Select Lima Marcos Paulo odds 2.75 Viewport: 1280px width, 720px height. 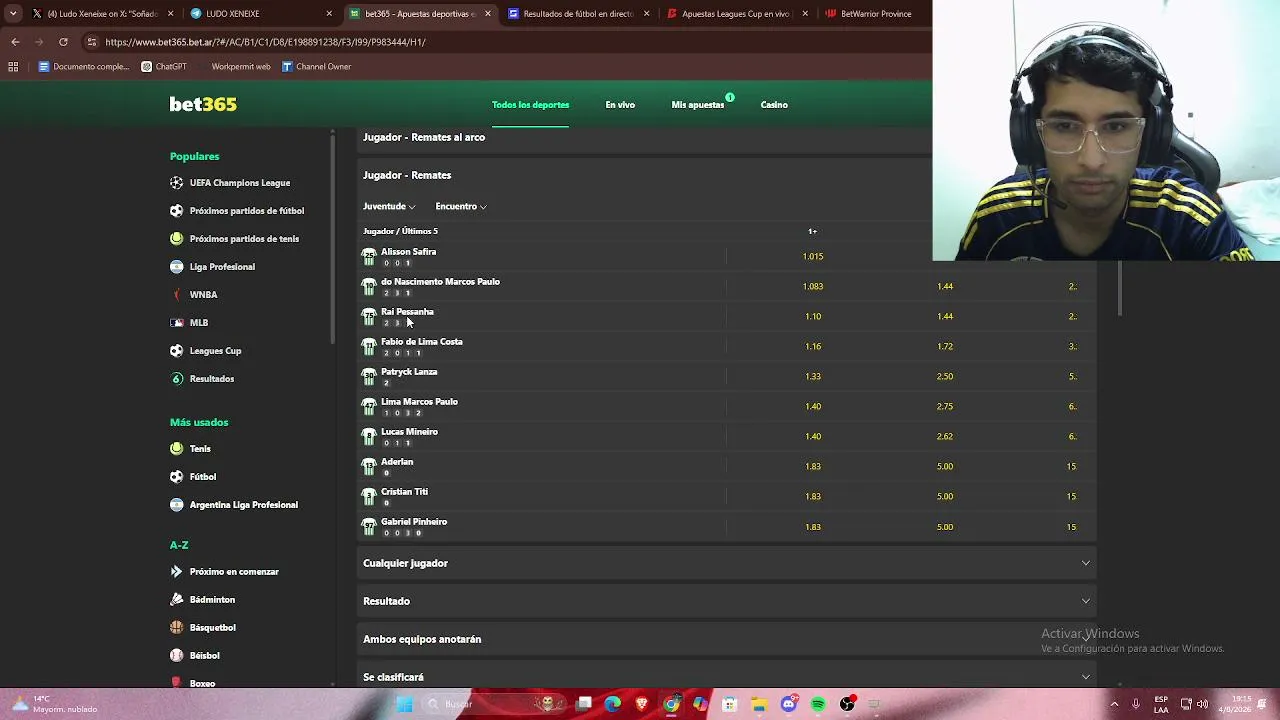click(945, 407)
